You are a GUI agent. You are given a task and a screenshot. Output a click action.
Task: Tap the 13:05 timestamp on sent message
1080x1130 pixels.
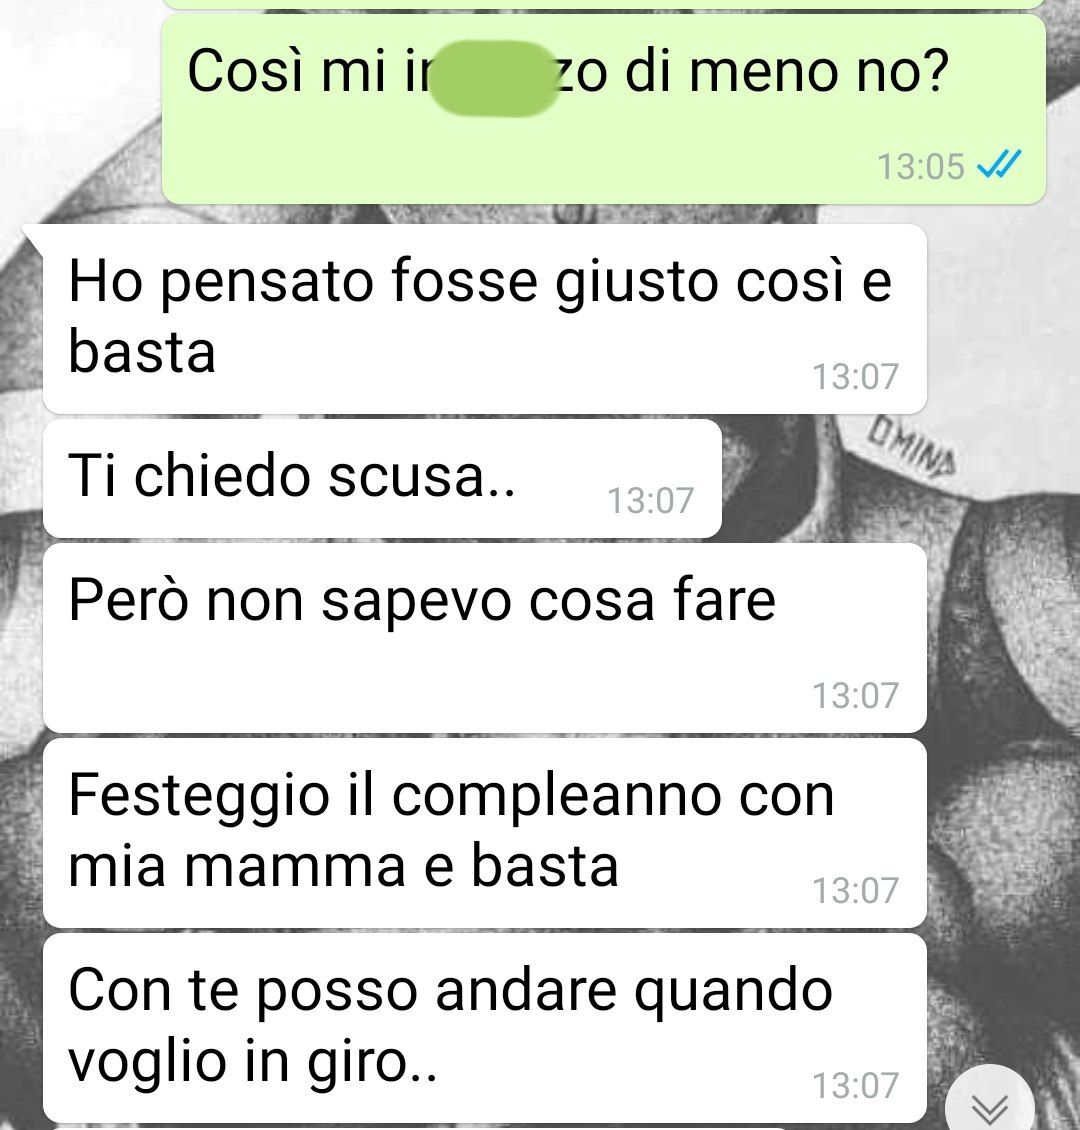tap(920, 166)
